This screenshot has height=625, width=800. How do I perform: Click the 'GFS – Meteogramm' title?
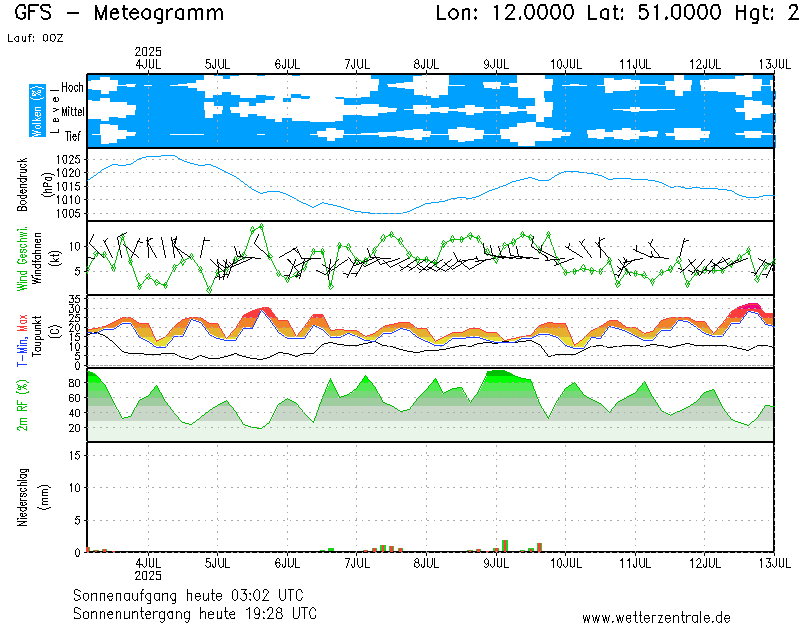119,13
